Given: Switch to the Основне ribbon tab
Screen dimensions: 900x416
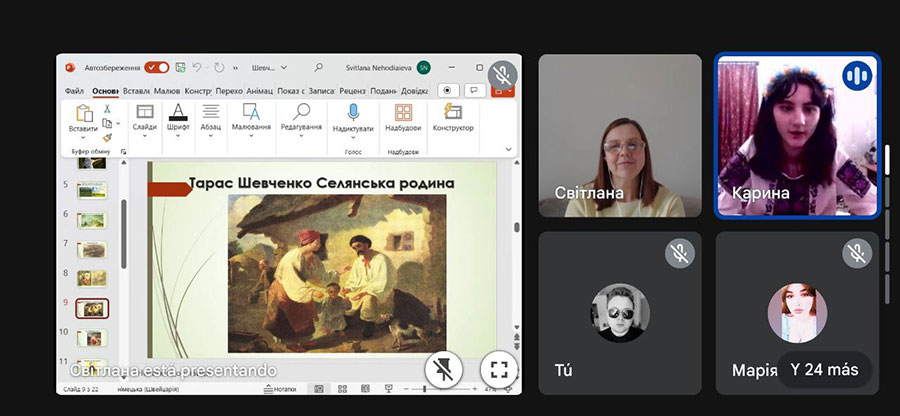Looking at the screenshot, I should [105, 91].
